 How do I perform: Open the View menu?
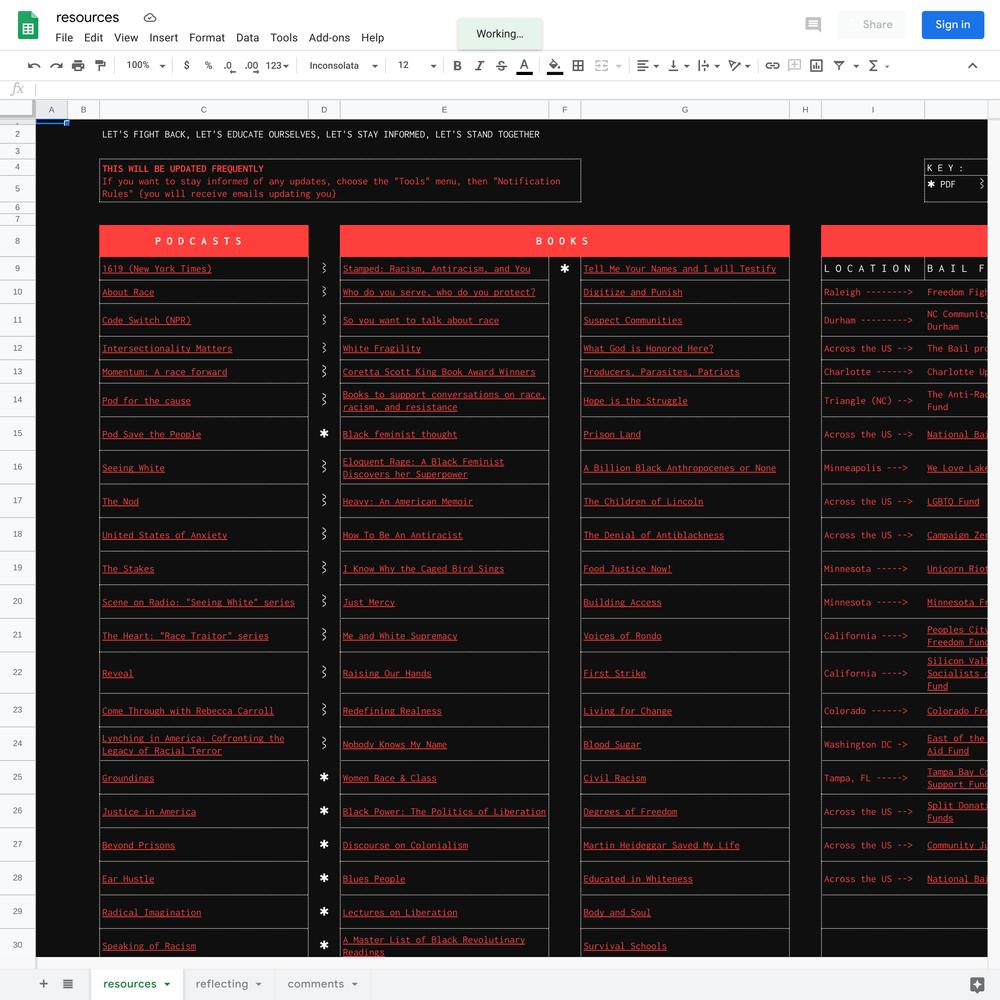click(x=126, y=38)
